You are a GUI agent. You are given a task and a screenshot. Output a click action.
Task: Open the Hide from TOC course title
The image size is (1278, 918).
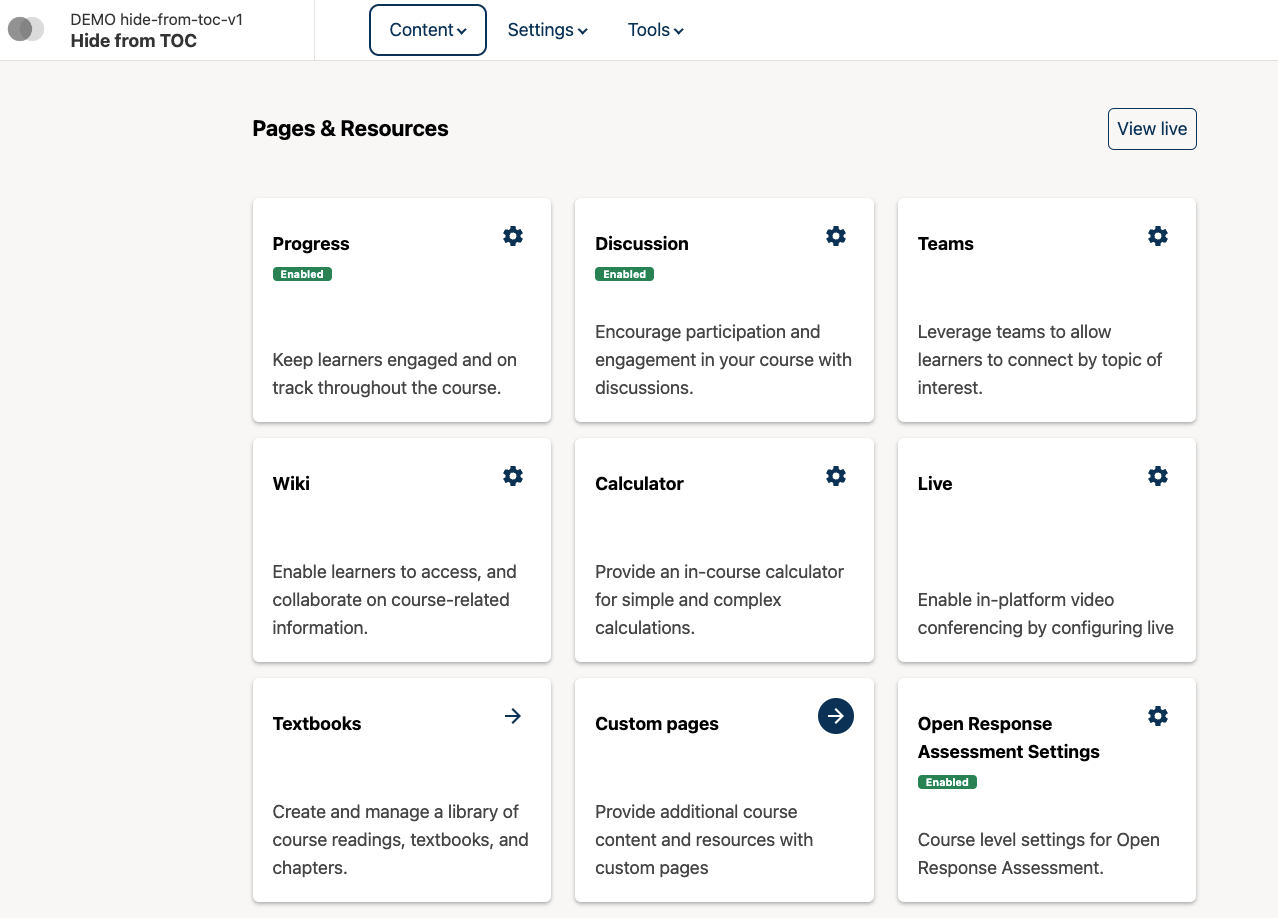click(x=134, y=41)
